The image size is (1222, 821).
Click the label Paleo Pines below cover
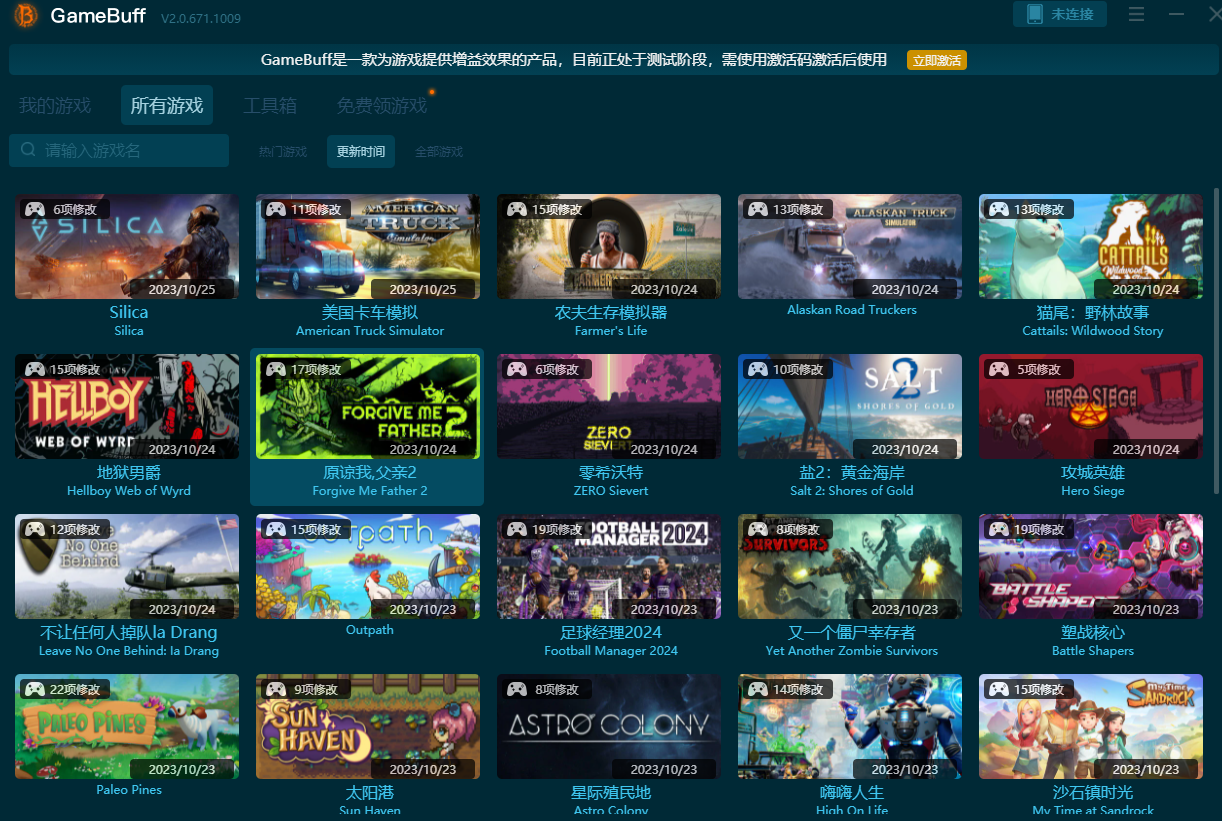tap(129, 790)
